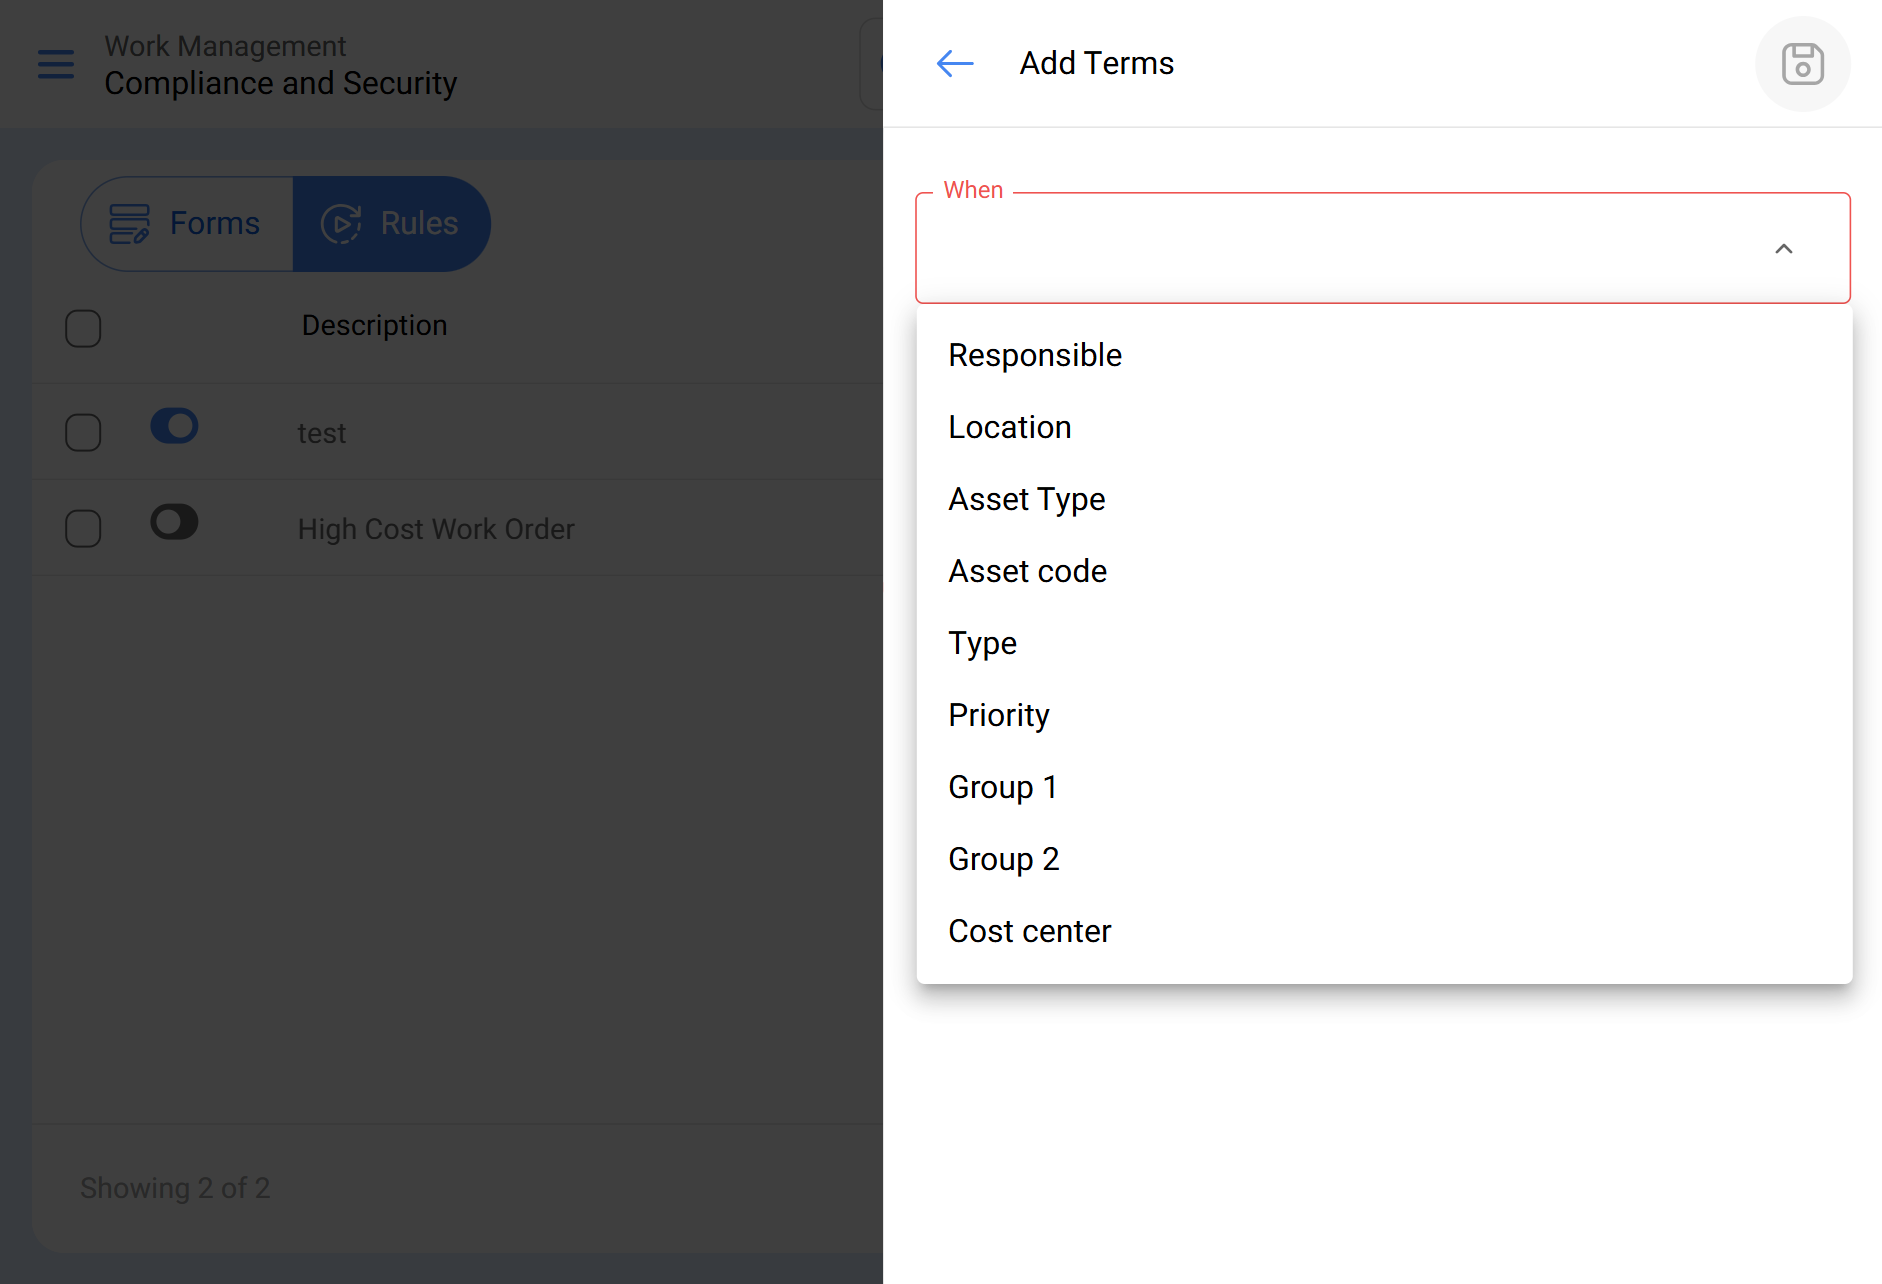The width and height of the screenshot is (1882, 1284).
Task: Select the Asset code option
Action: point(1027,571)
